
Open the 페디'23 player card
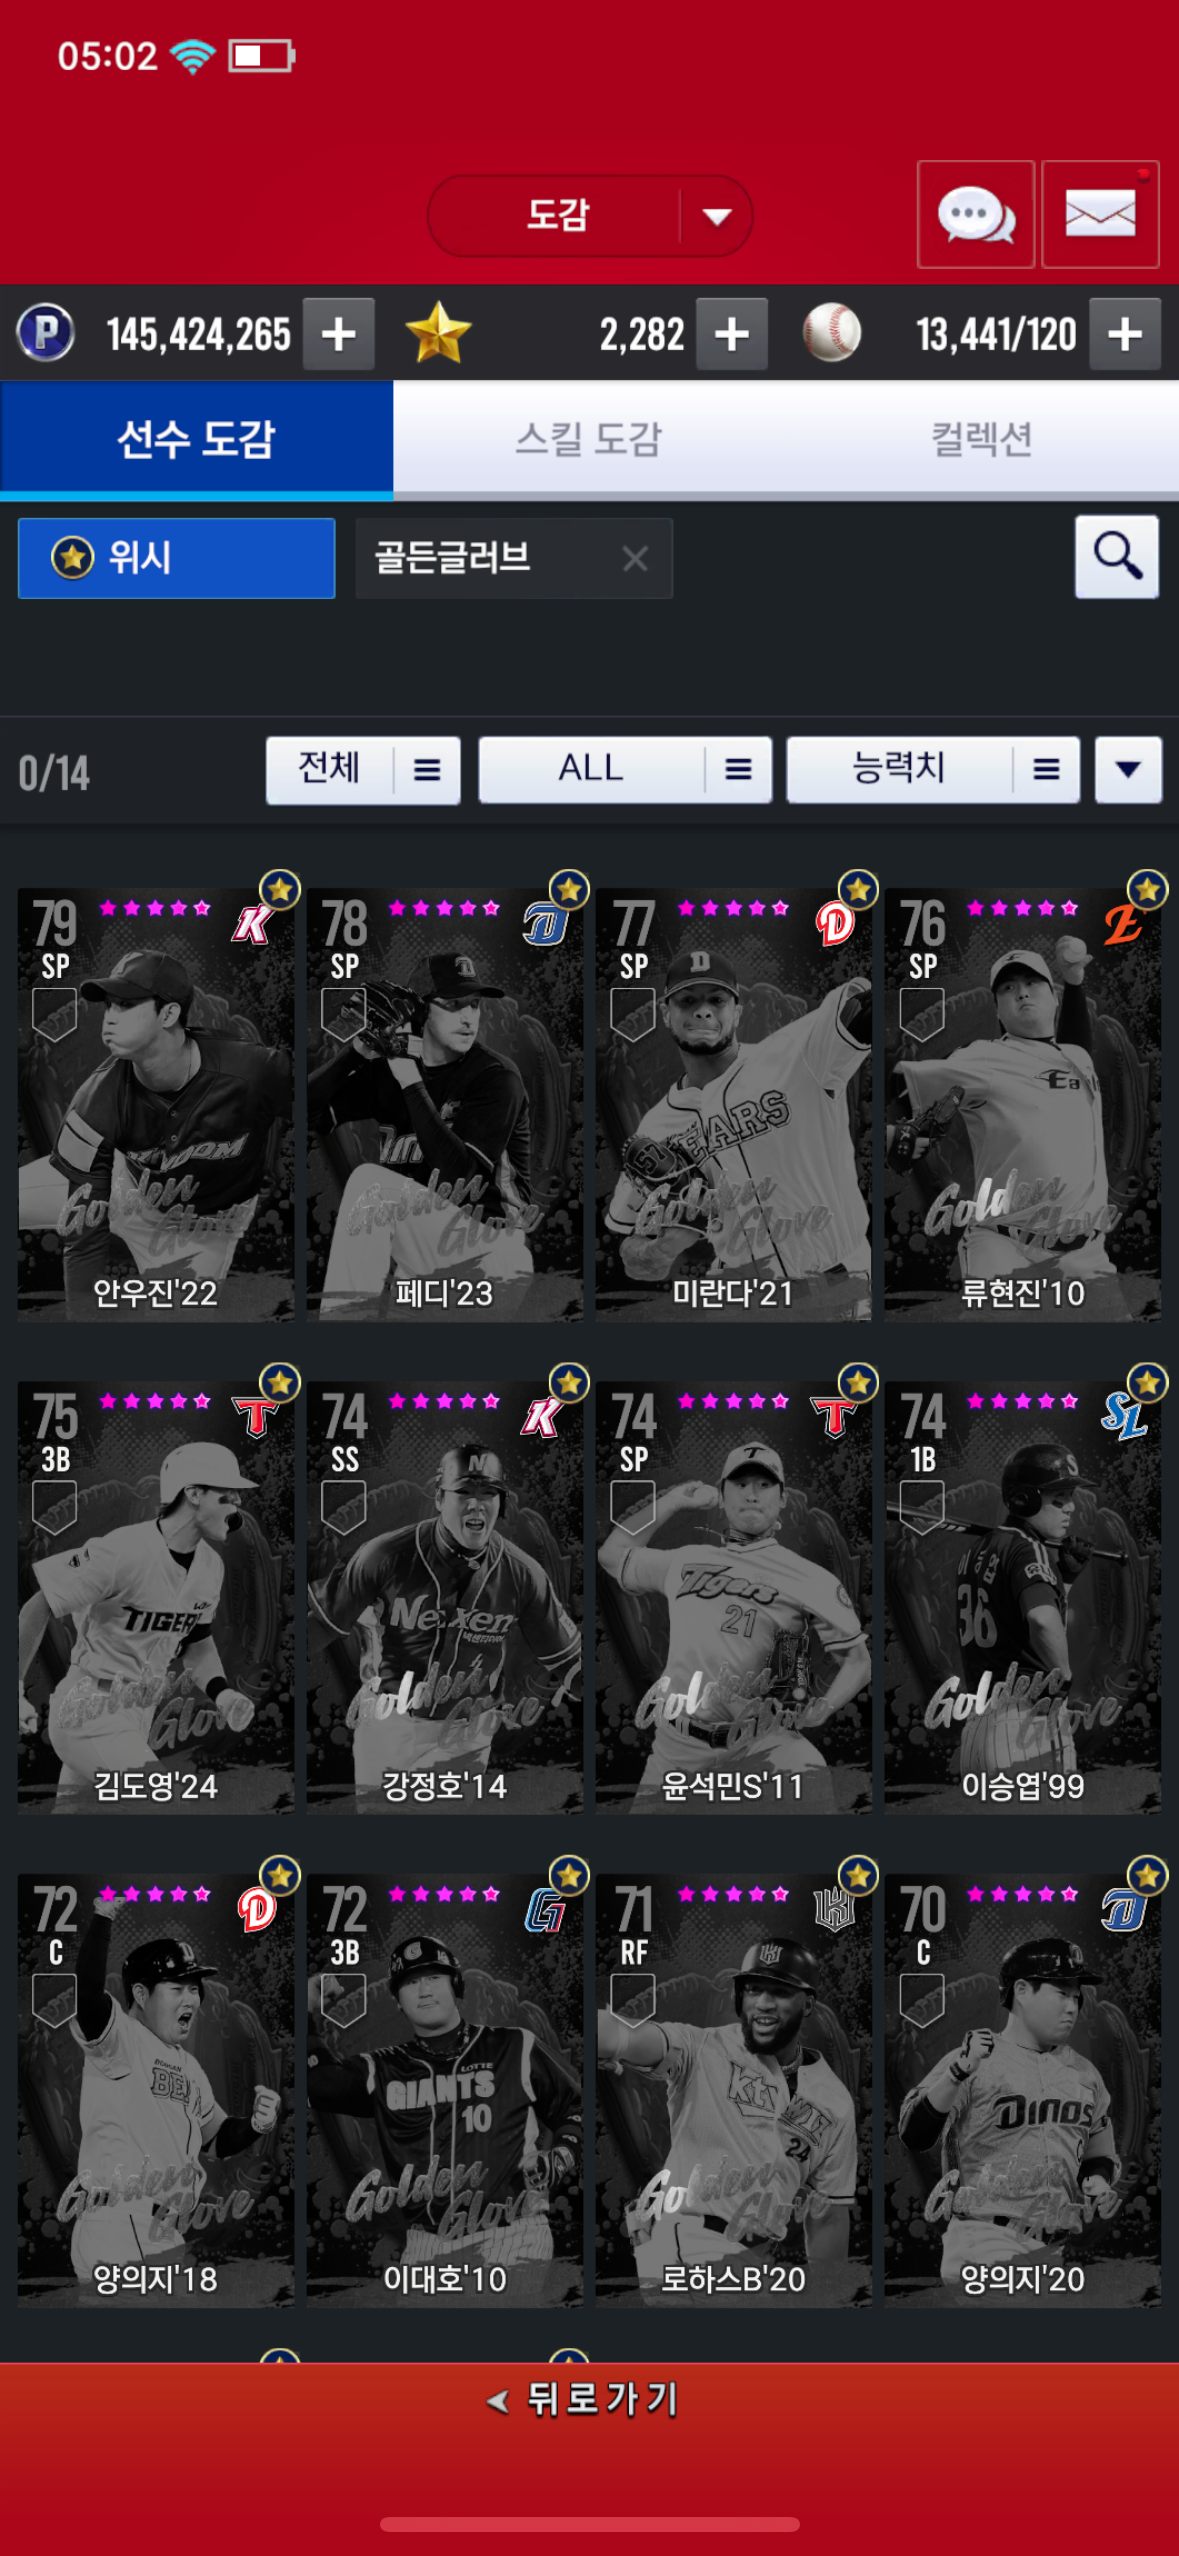[444, 1104]
